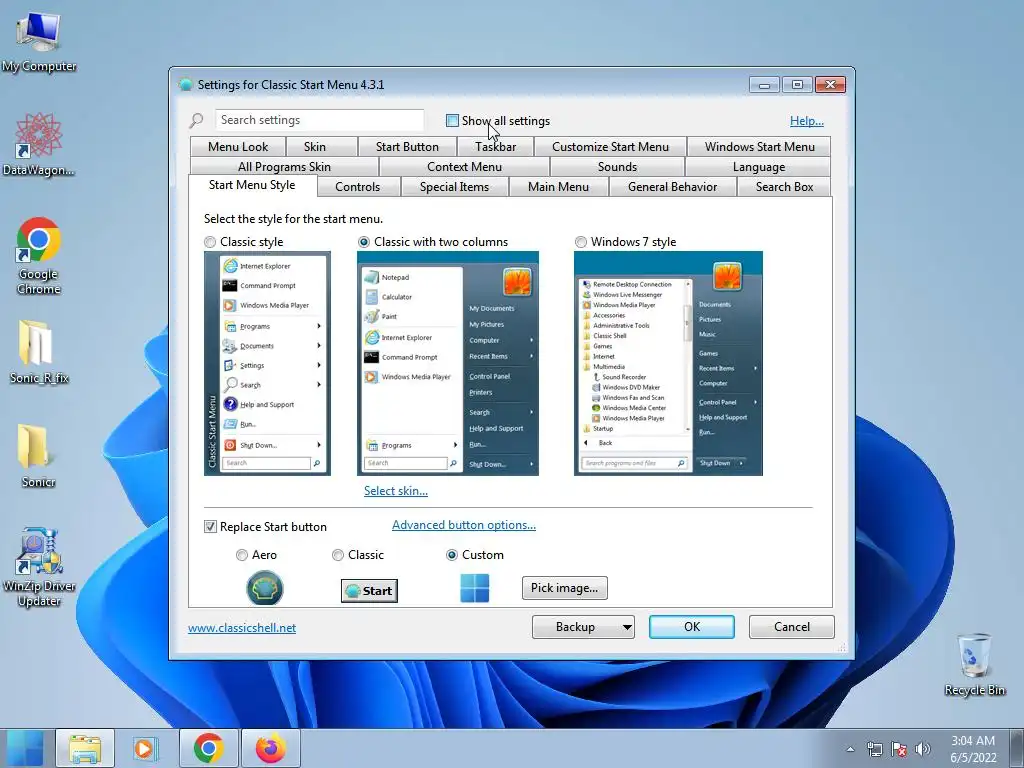Open File Explorer from taskbar
1024x768 pixels.
(85, 748)
